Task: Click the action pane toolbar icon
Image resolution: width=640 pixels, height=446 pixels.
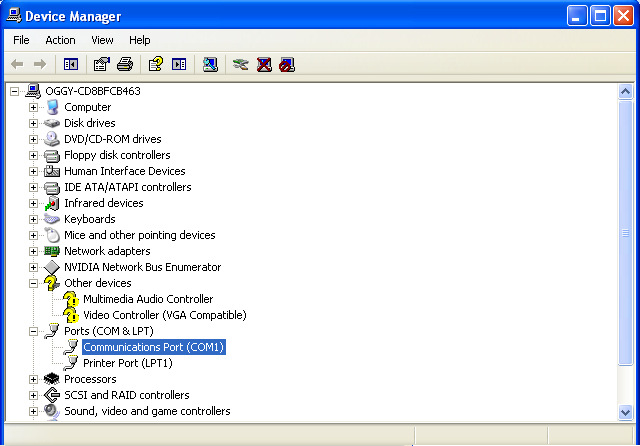Action: pos(179,64)
